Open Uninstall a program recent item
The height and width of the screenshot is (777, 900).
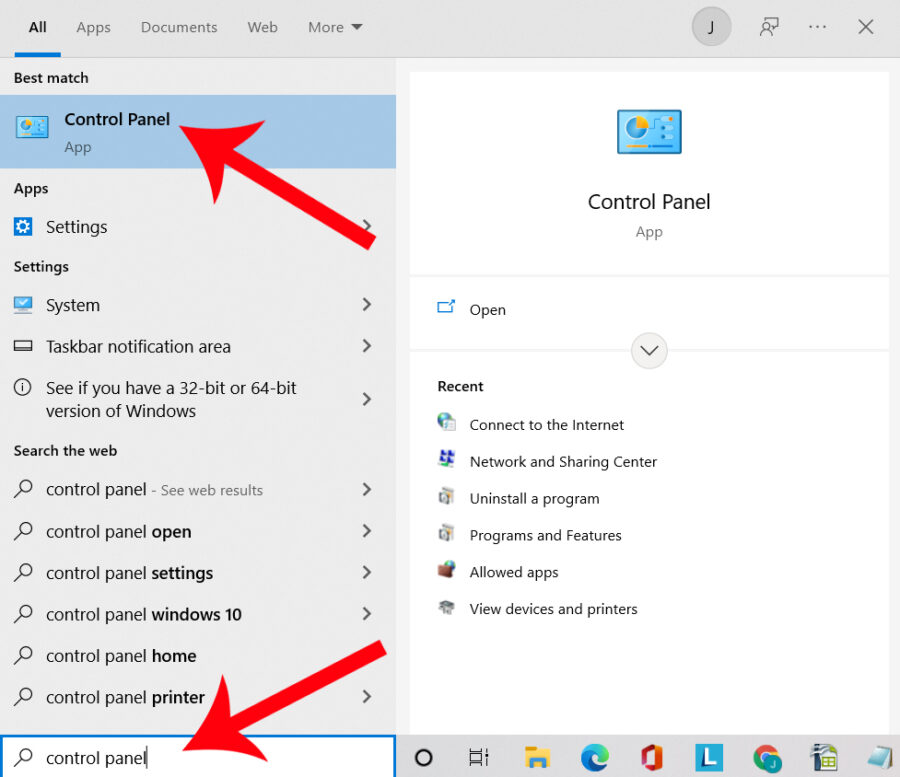click(534, 499)
